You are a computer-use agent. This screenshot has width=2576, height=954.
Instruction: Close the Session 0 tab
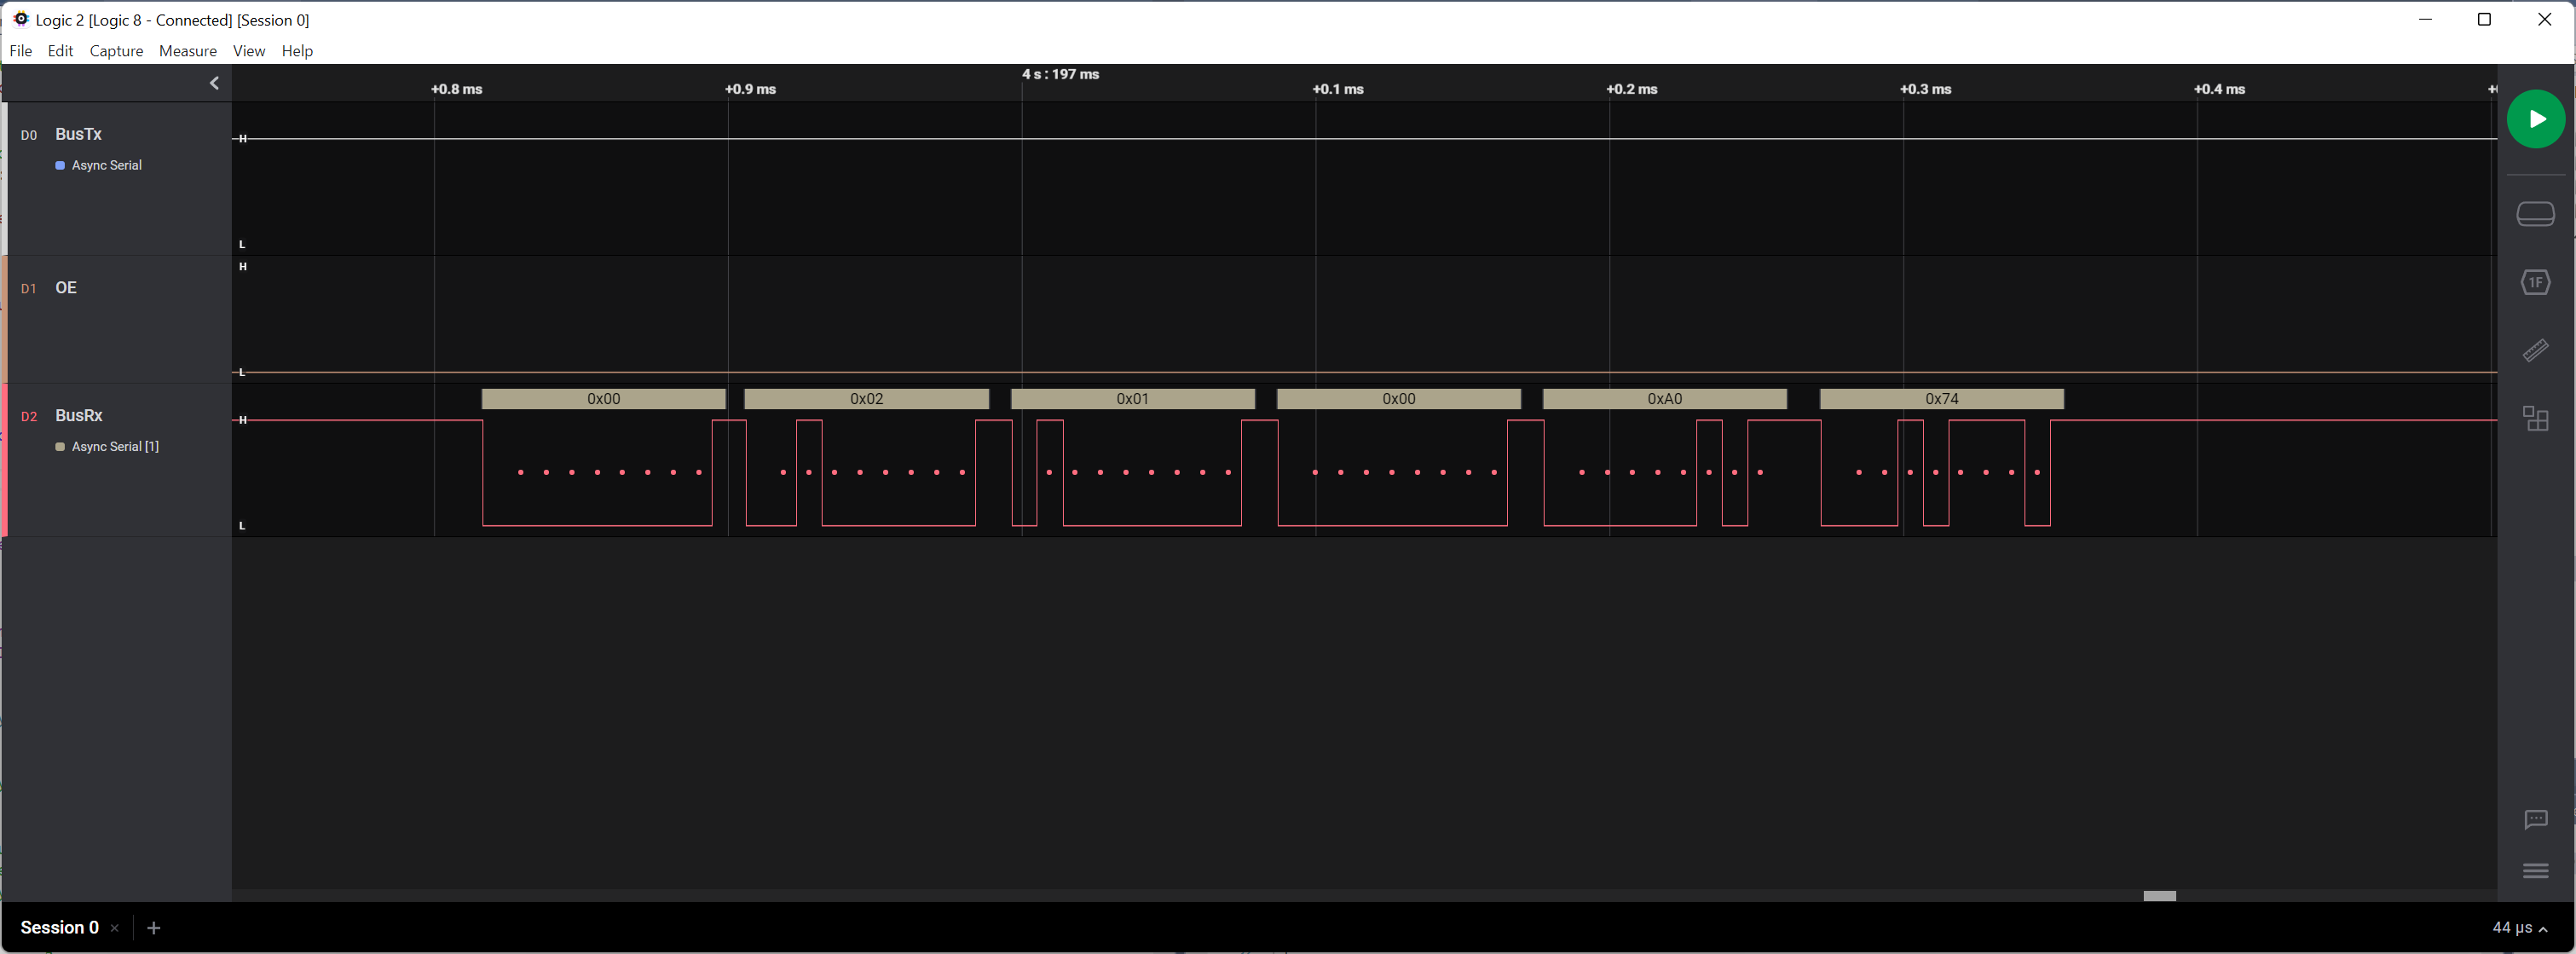coord(115,928)
